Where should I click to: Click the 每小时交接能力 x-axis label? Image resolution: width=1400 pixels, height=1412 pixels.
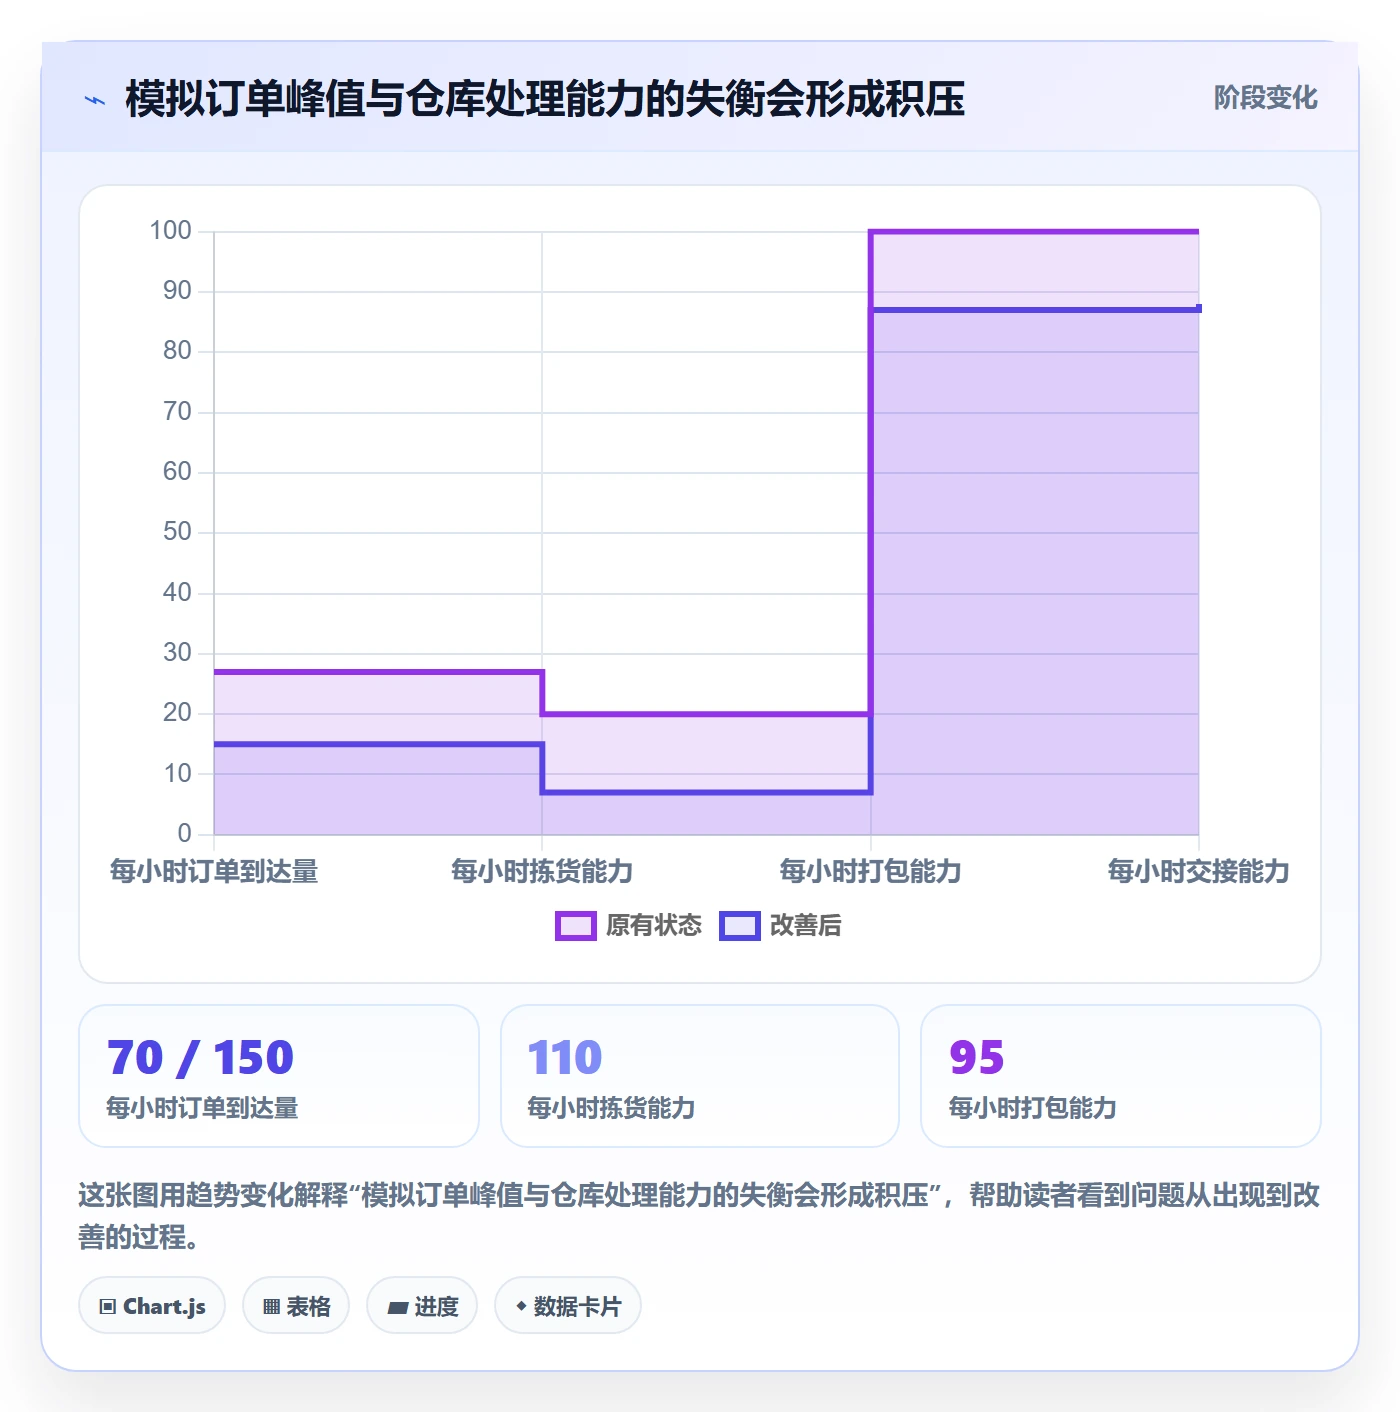1199,872
